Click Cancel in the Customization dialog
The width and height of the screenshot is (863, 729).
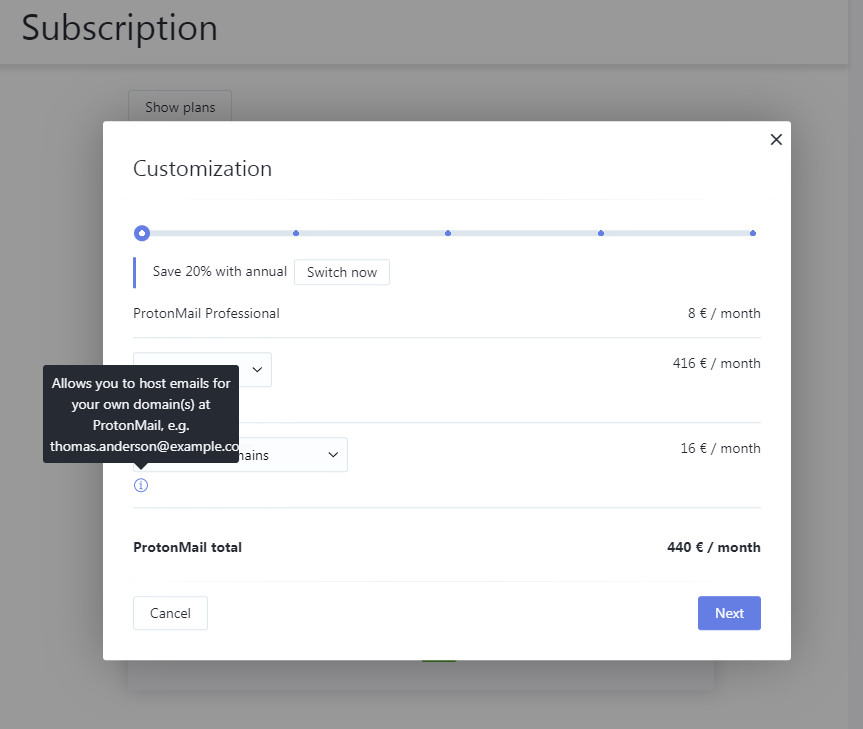pos(170,613)
